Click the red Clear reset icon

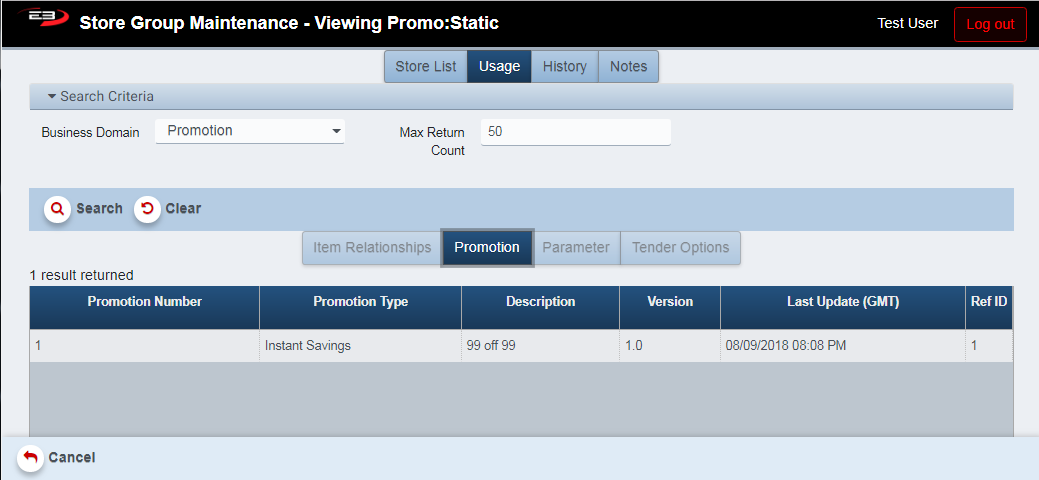148,209
